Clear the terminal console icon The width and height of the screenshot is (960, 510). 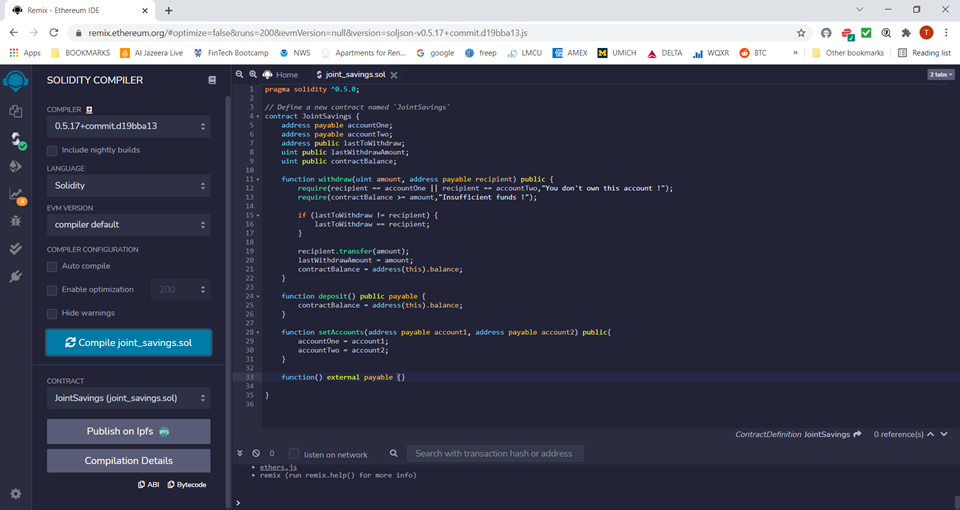(x=256, y=453)
